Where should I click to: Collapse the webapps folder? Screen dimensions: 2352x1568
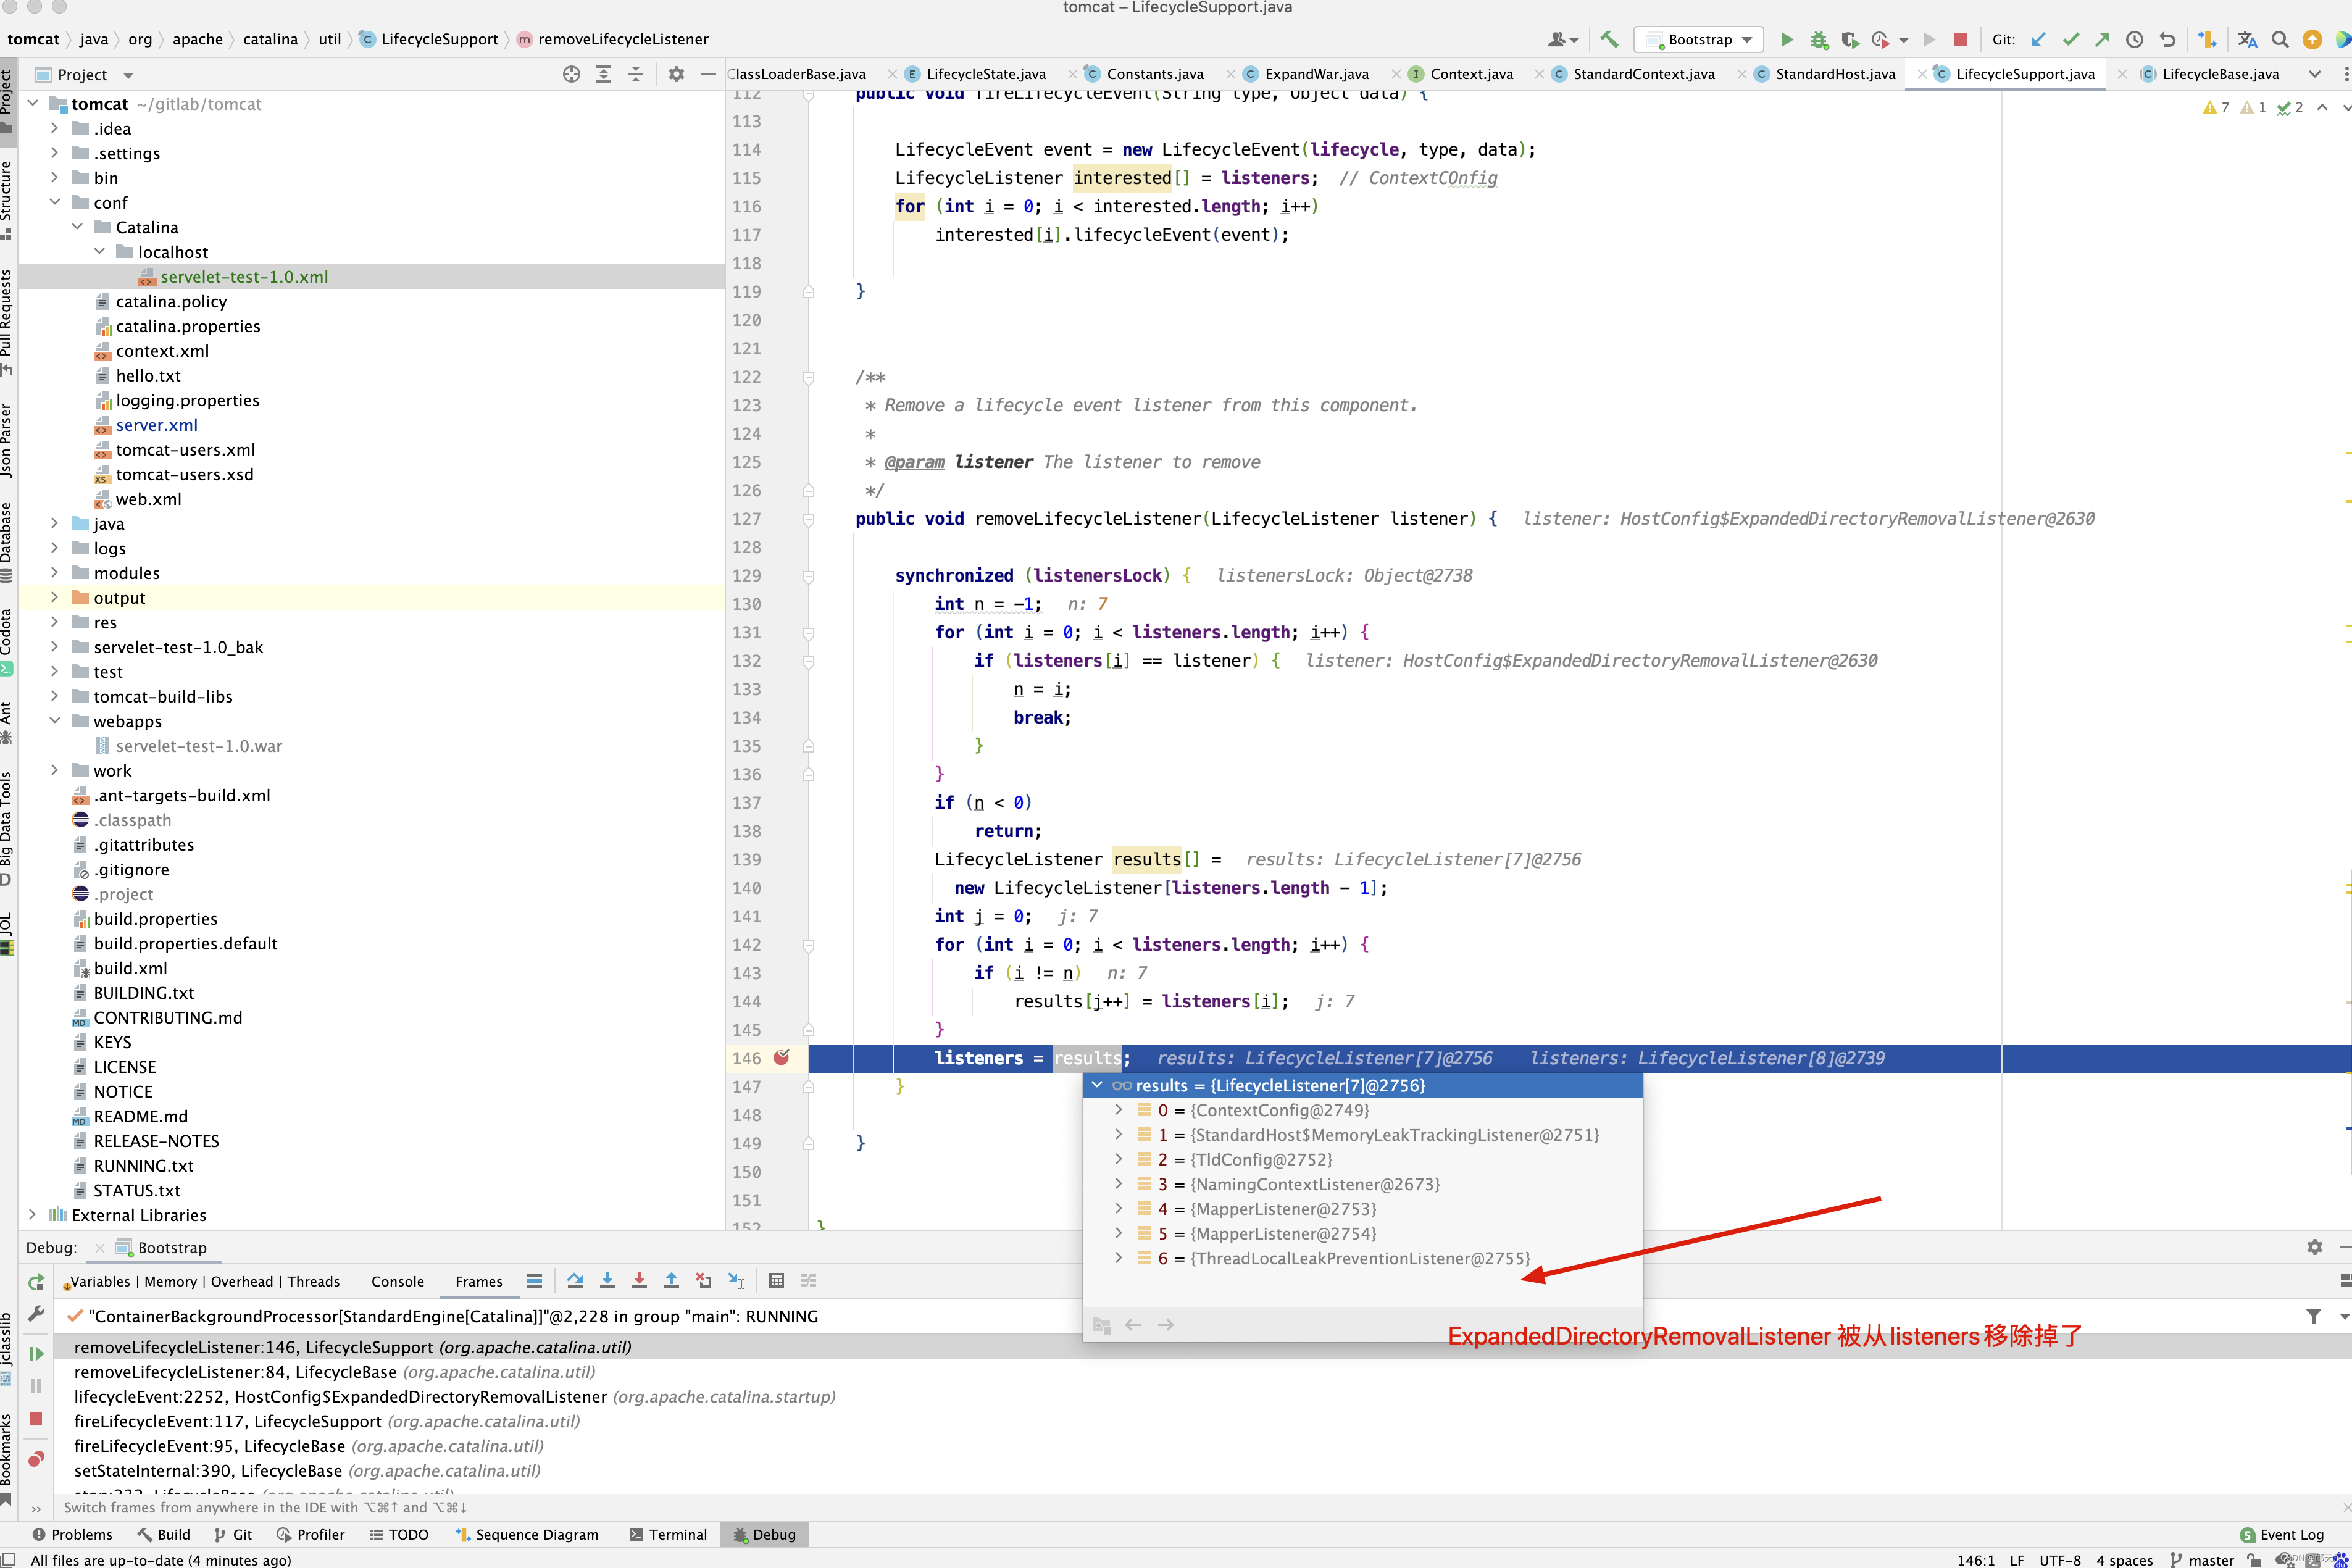click(55, 721)
